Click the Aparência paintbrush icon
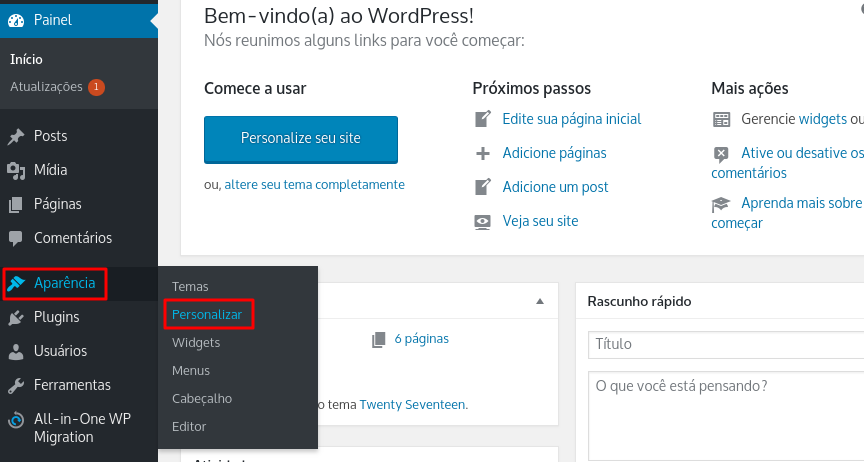The image size is (864, 462). [x=16, y=283]
